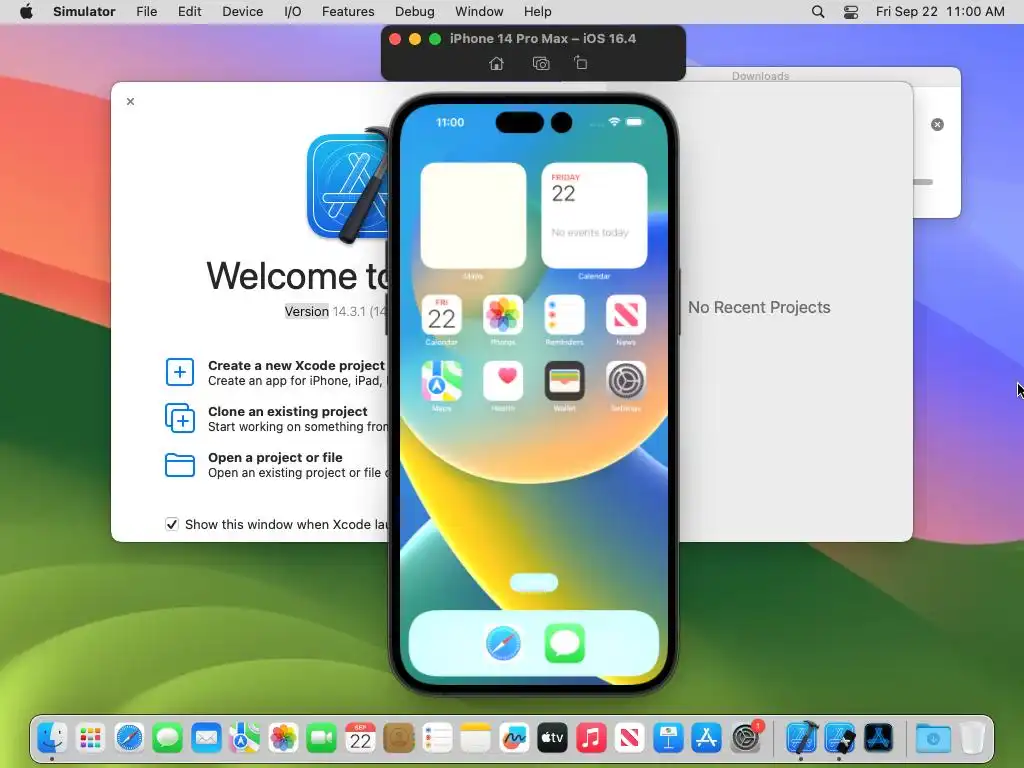Click the Simulator window title 'iPhone 14 Pro Max'
The width and height of the screenshot is (1024, 768).
[x=542, y=39]
